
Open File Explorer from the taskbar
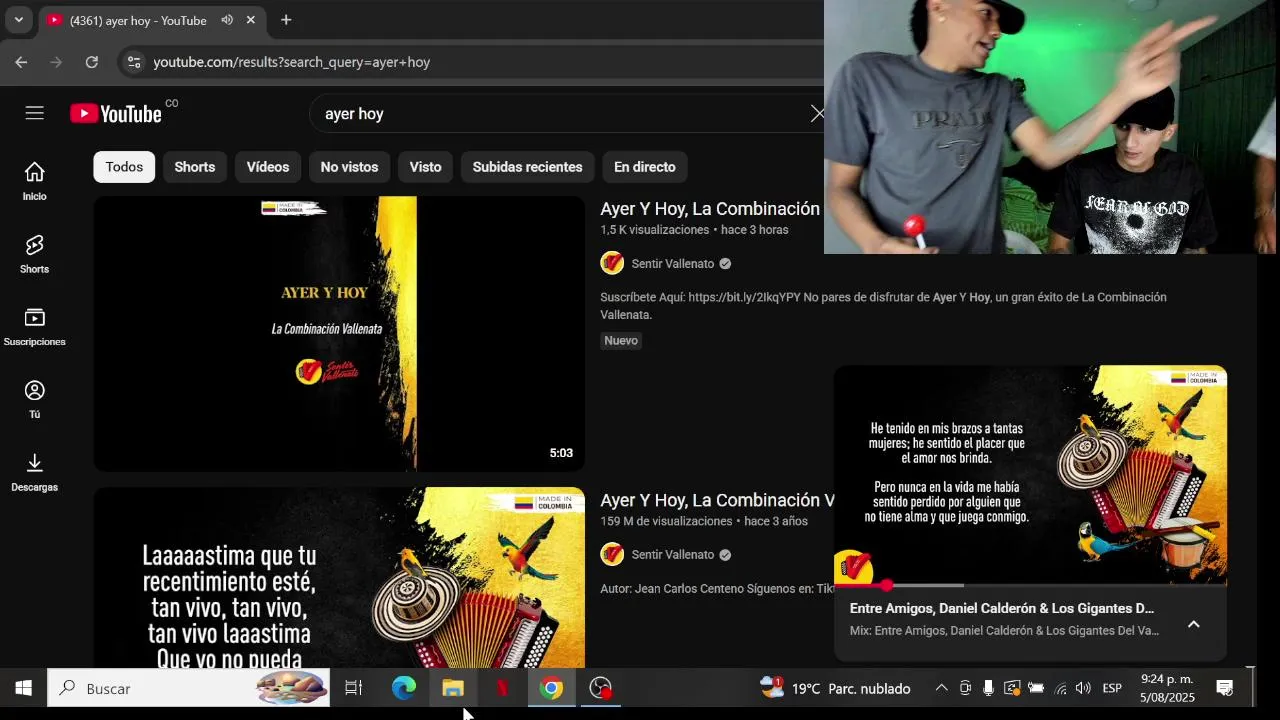(x=453, y=688)
